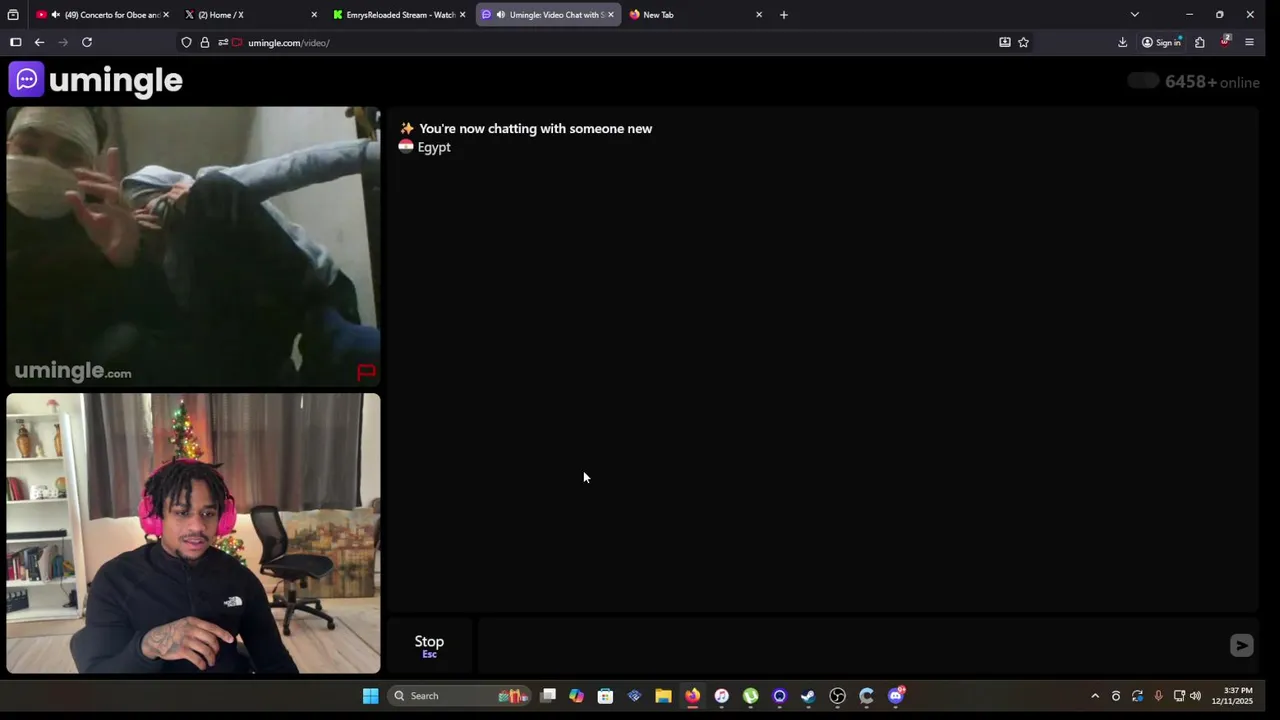Screen dimensions: 1280x720
Task: Open the iTunes music taskbar icon
Action: 721,696
